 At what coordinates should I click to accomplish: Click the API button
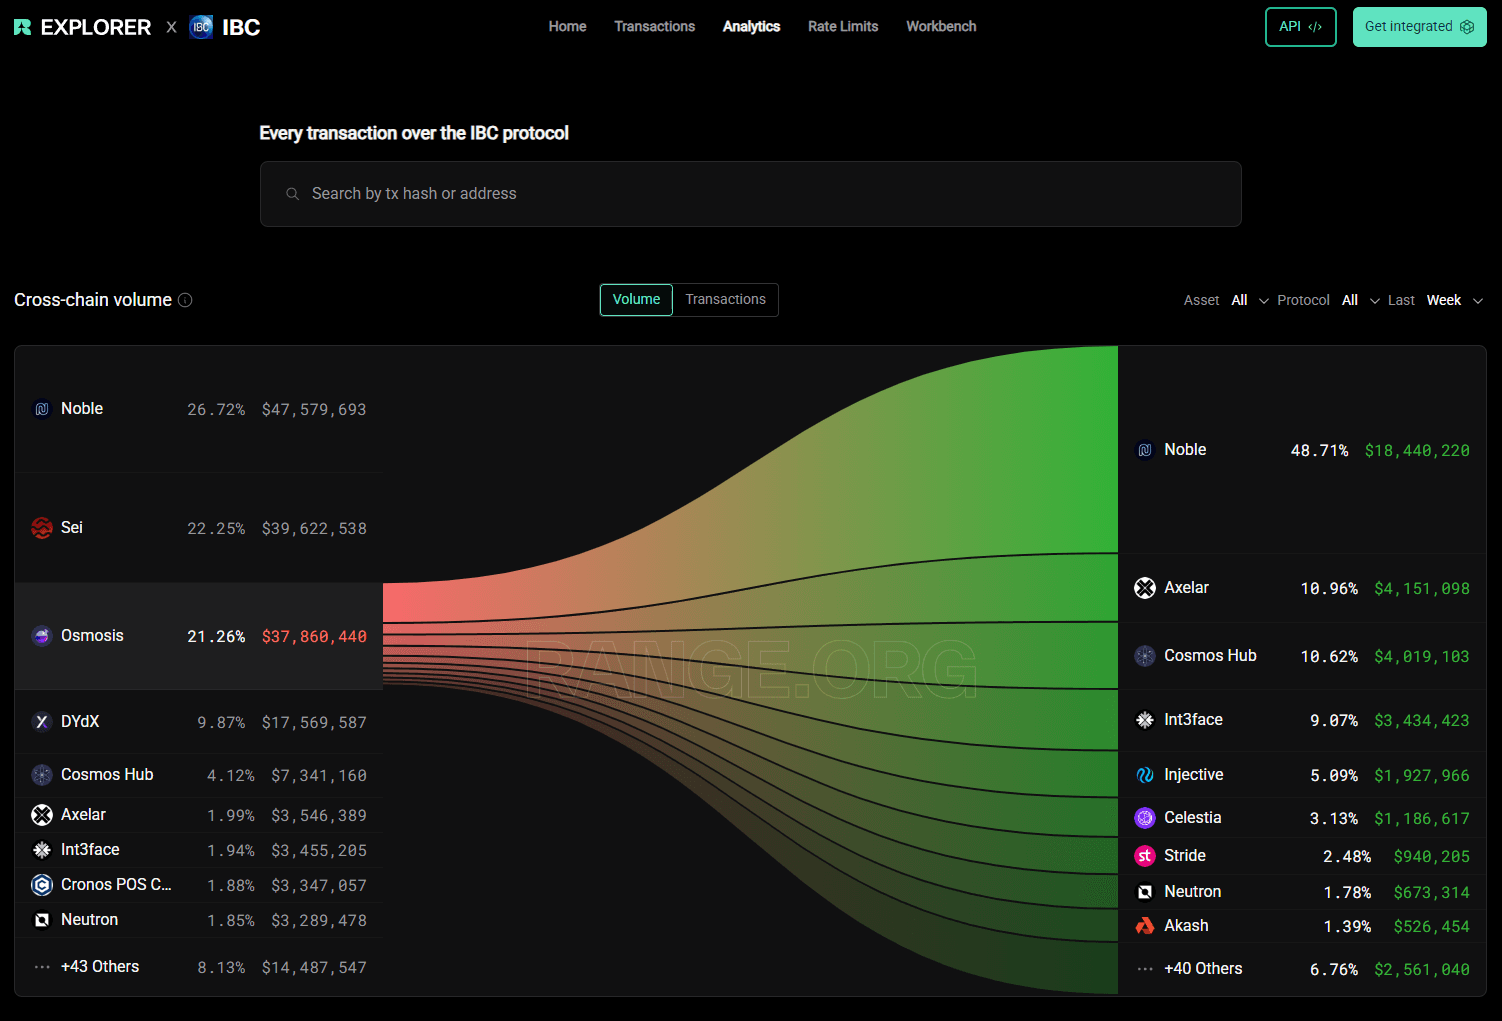tap(1300, 27)
